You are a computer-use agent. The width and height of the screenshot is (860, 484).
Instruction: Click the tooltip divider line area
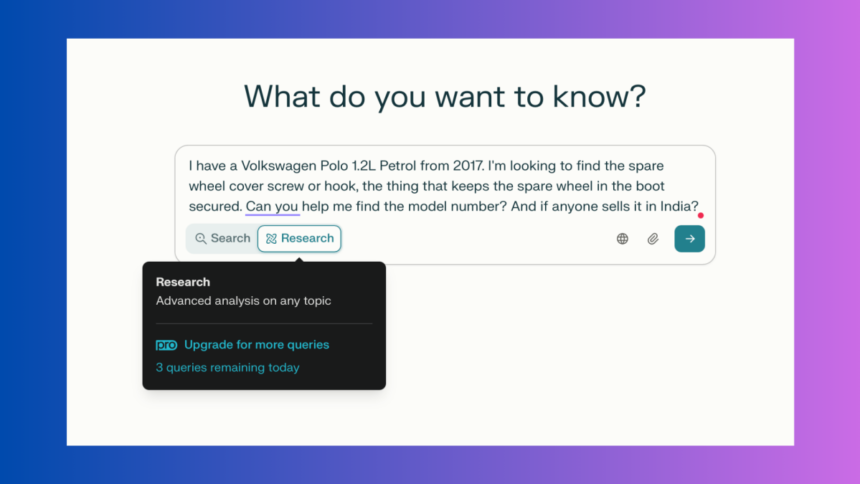click(x=264, y=324)
